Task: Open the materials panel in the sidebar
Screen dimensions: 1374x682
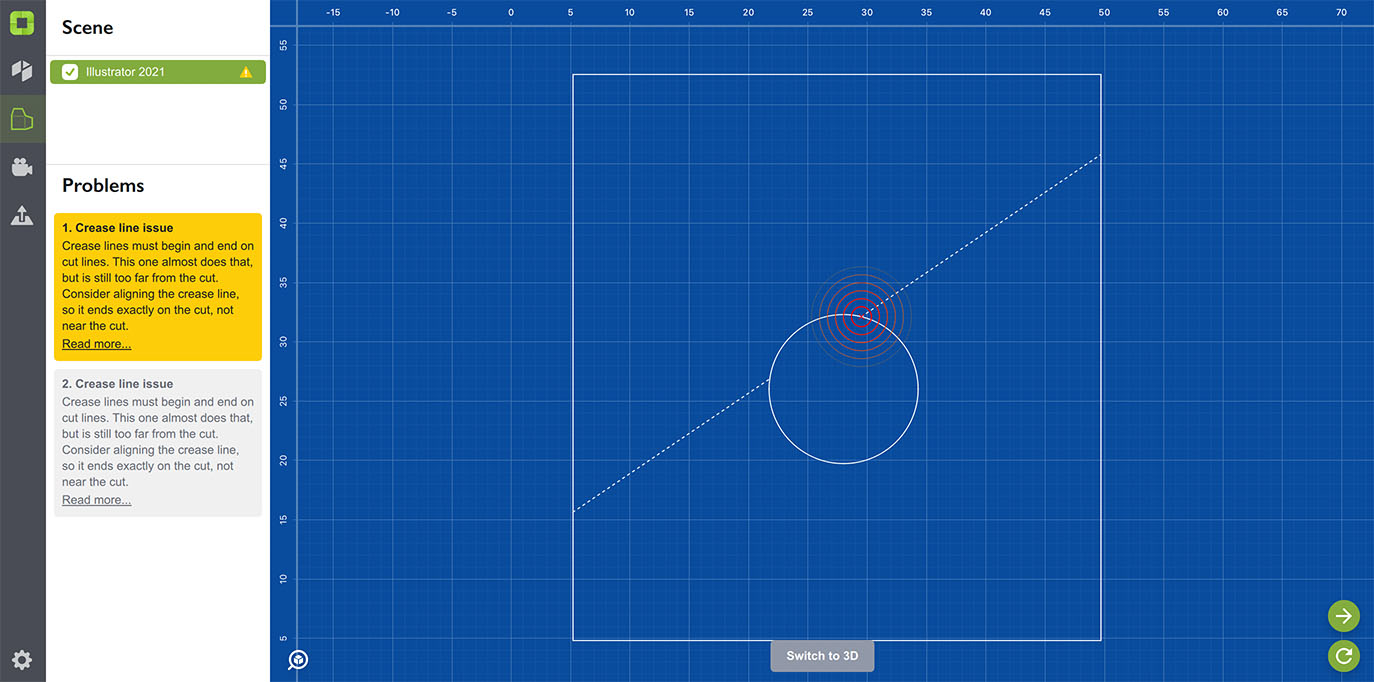Action: 22,70
